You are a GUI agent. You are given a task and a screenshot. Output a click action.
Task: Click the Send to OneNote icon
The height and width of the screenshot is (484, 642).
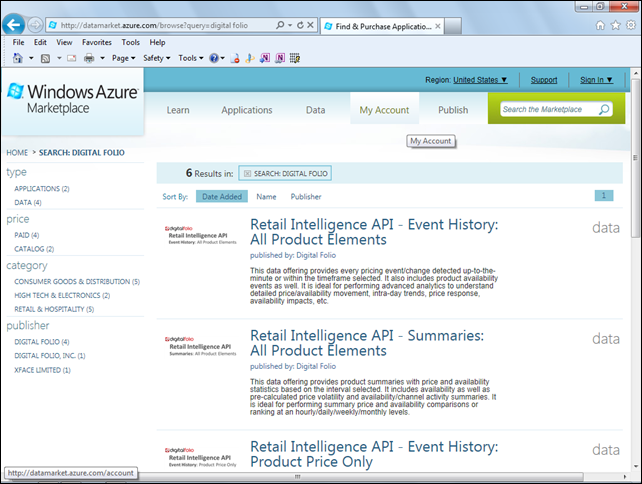pyautogui.click(x=265, y=58)
